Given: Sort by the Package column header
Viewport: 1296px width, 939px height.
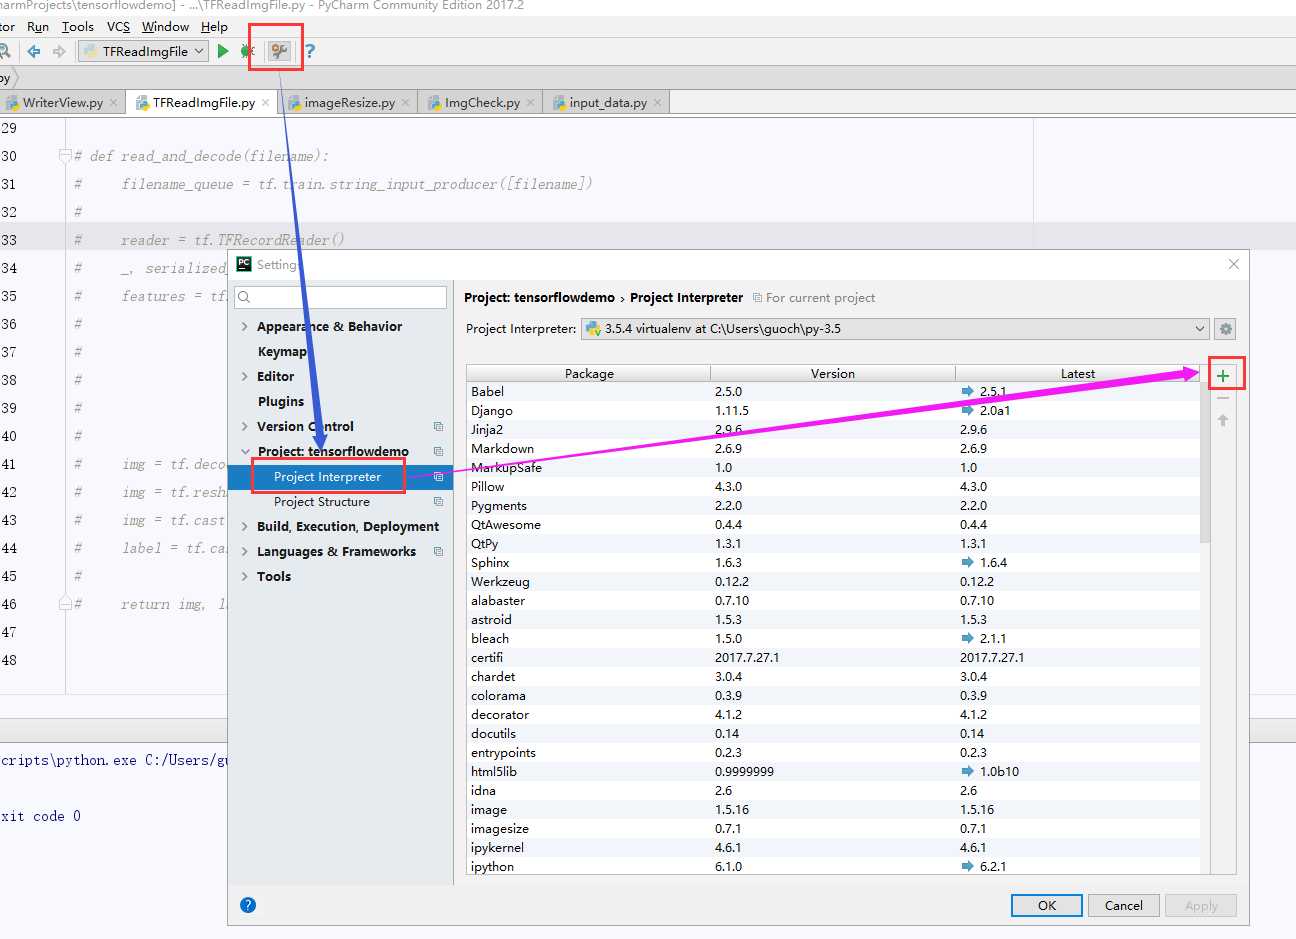Looking at the screenshot, I should (x=589, y=374).
